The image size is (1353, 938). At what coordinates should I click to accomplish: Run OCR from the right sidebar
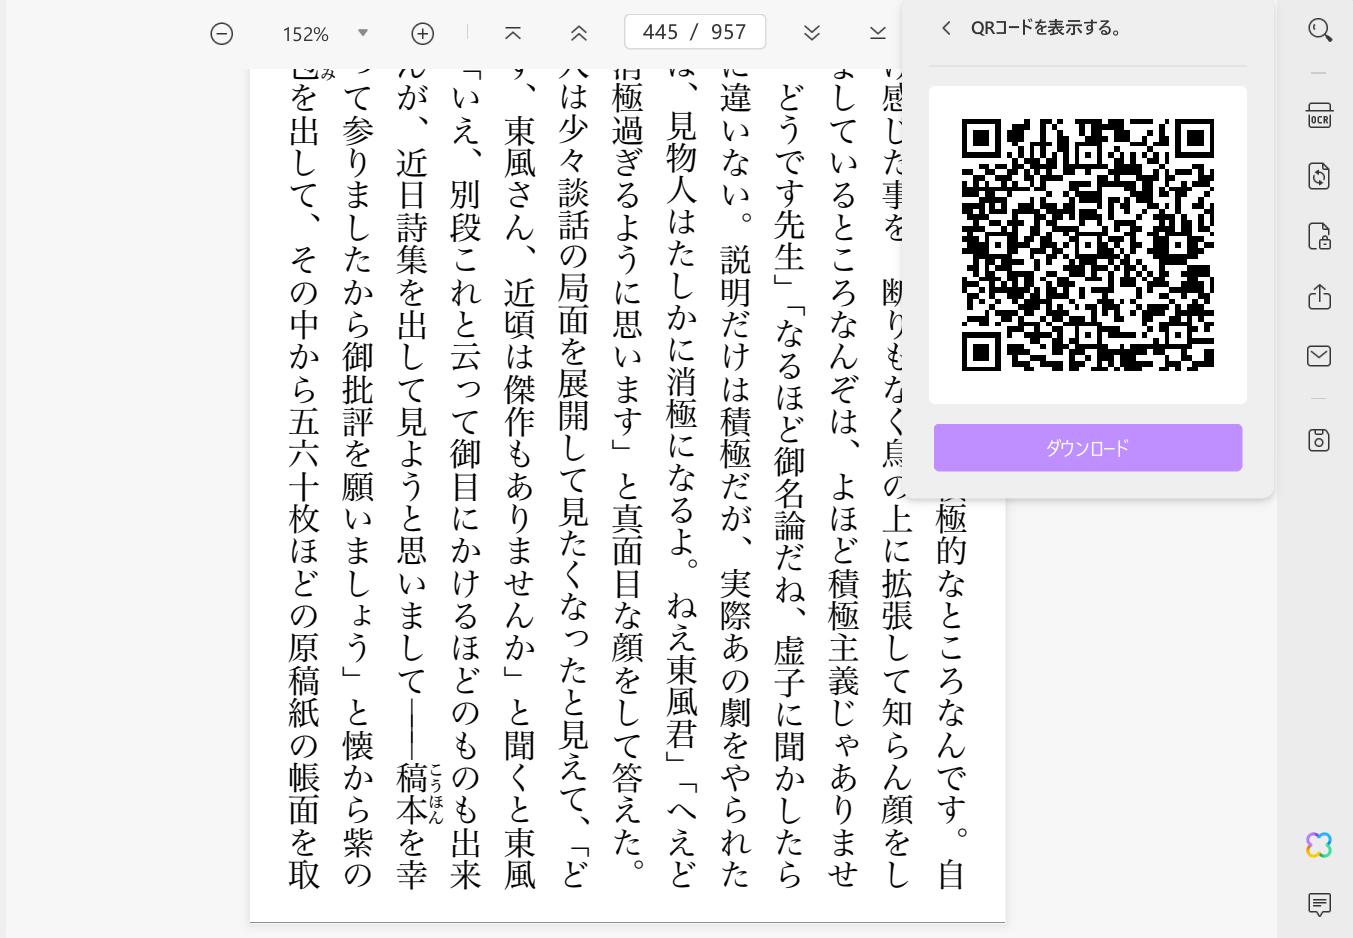click(1320, 115)
